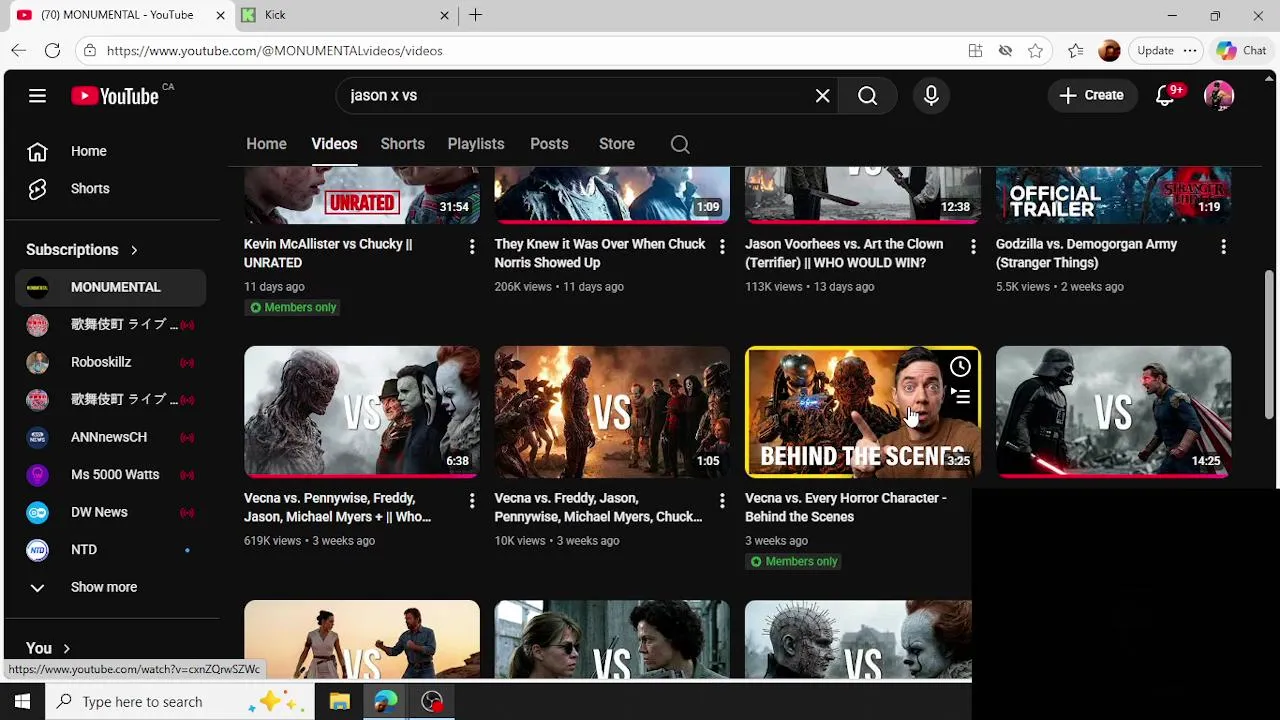Open the Copilot Chat button
This screenshot has width=1280, height=720.
1241,51
